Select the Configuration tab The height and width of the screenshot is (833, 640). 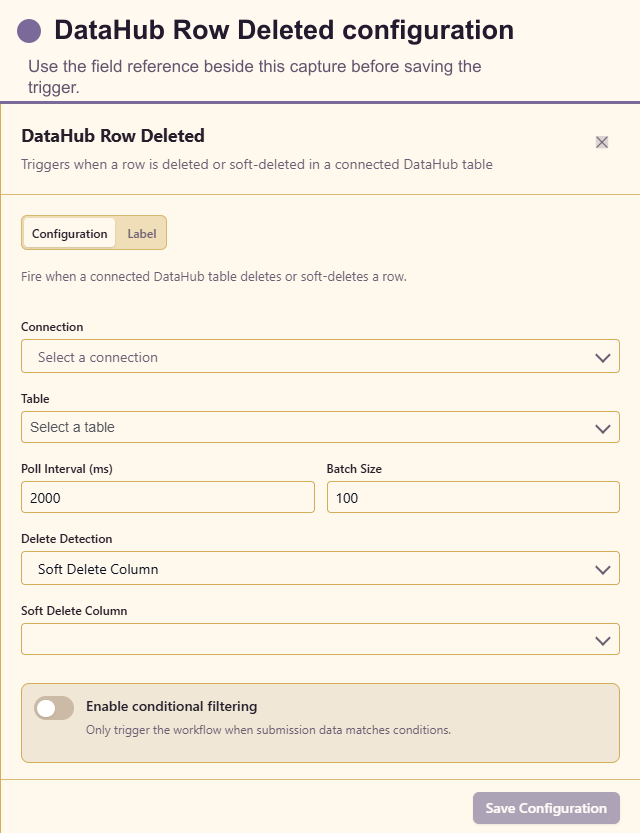click(70, 234)
